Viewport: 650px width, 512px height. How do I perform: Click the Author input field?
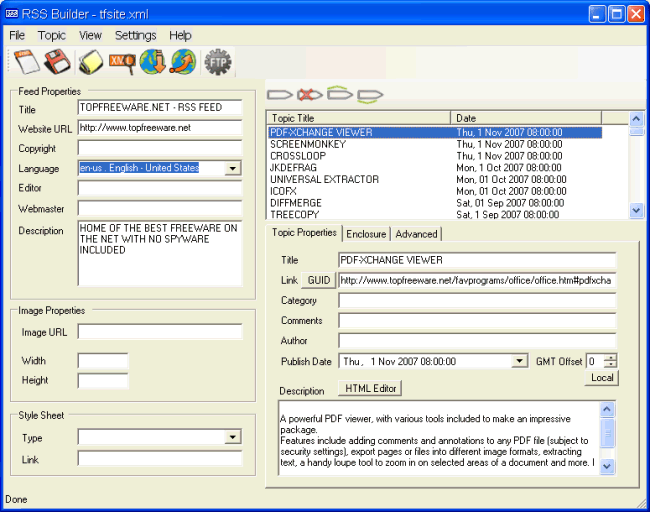pos(477,341)
